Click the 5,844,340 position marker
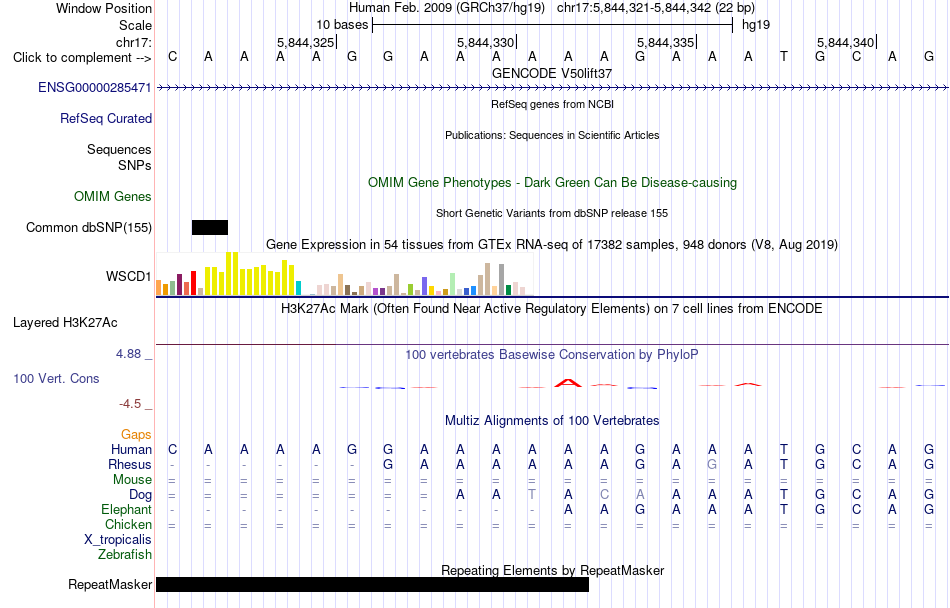Viewport: 950px width, 608px height. (x=846, y=42)
